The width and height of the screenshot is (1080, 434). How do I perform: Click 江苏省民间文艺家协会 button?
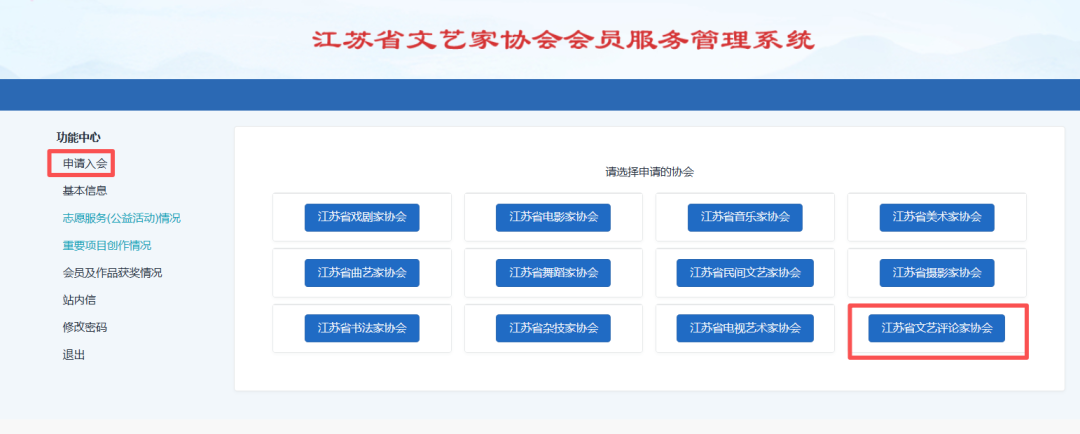(x=745, y=272)
